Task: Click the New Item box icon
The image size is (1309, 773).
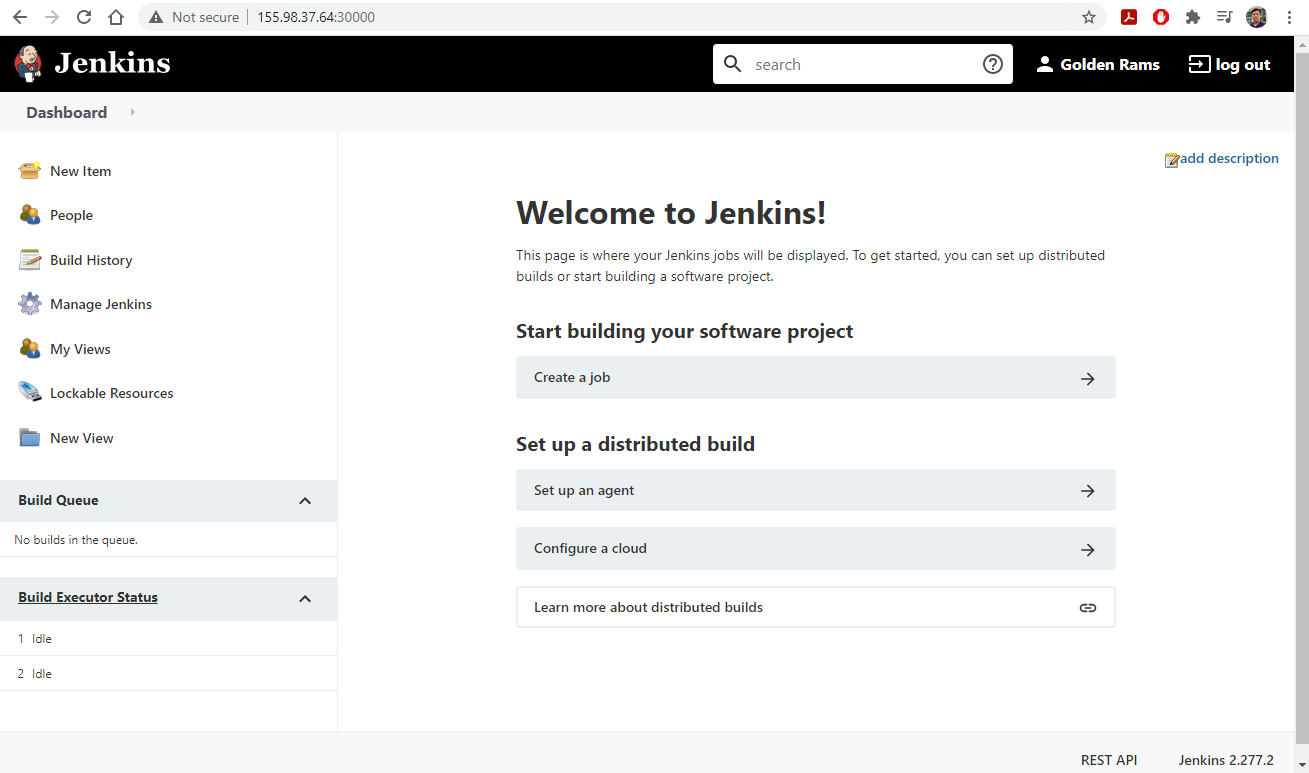Action: click(29, 171)
